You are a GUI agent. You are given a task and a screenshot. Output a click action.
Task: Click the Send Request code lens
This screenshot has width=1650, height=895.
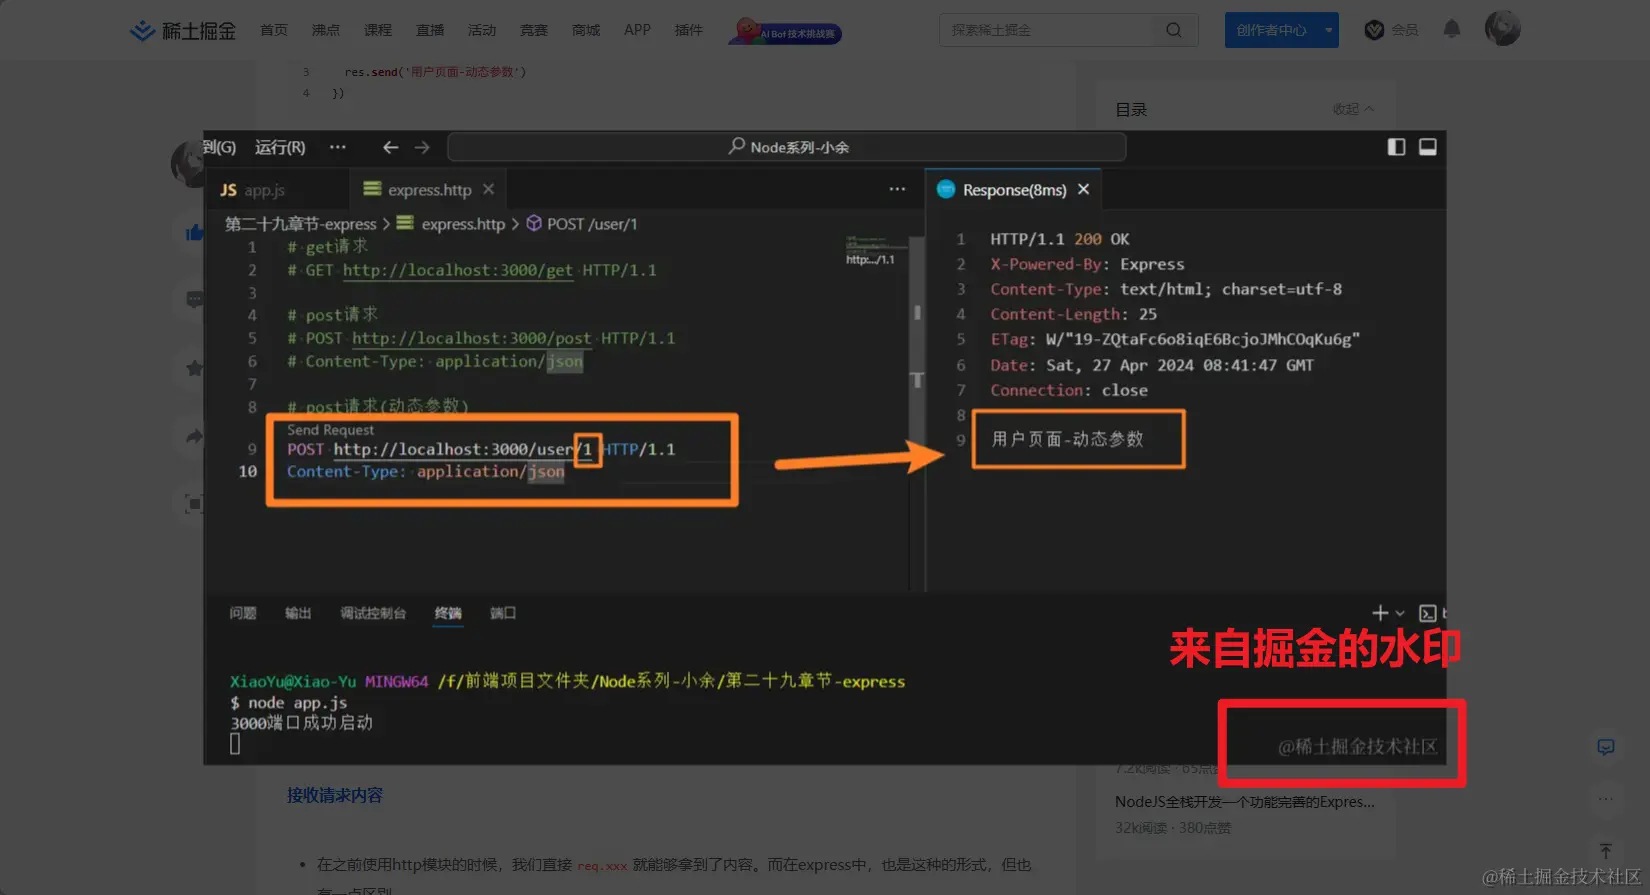(x=330, y=430)
